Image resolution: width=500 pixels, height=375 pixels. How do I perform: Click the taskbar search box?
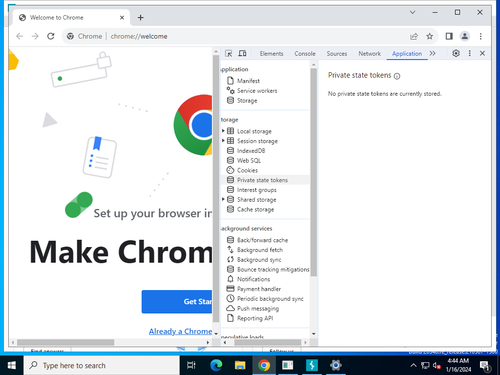(102, 366)
